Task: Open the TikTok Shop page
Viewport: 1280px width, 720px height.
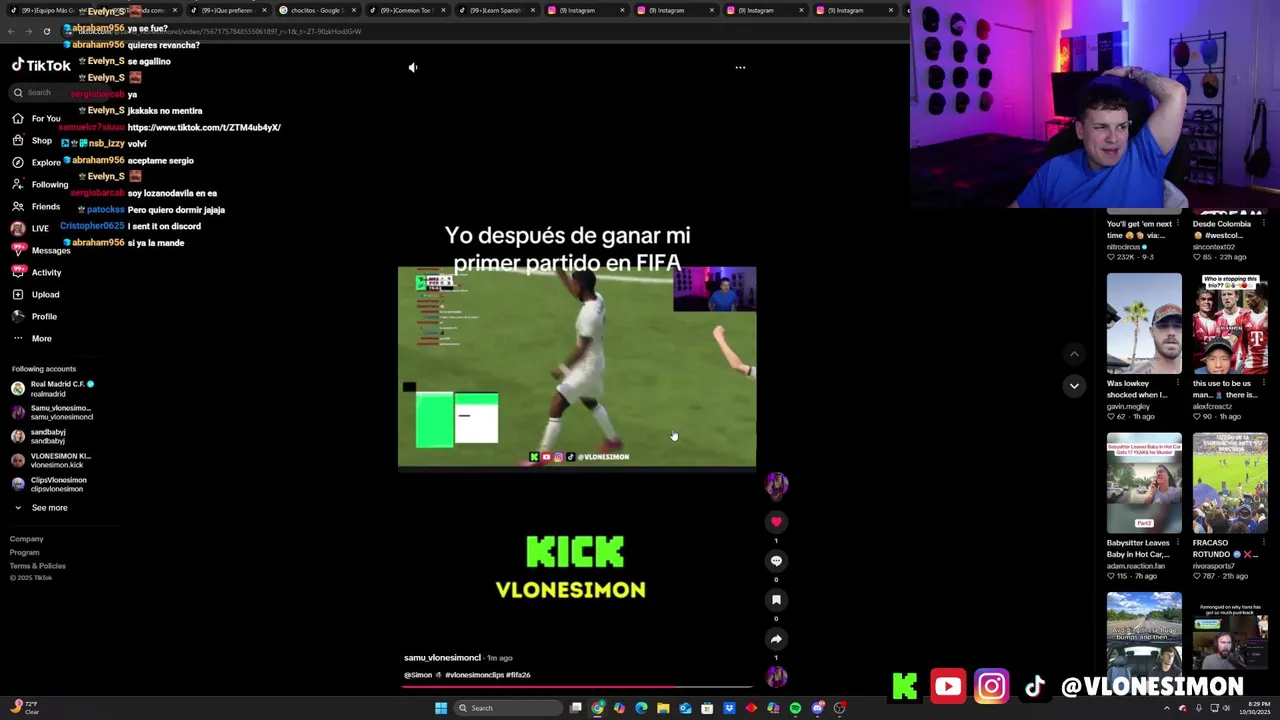Action: pyautogui.click(x=32, y=140)
